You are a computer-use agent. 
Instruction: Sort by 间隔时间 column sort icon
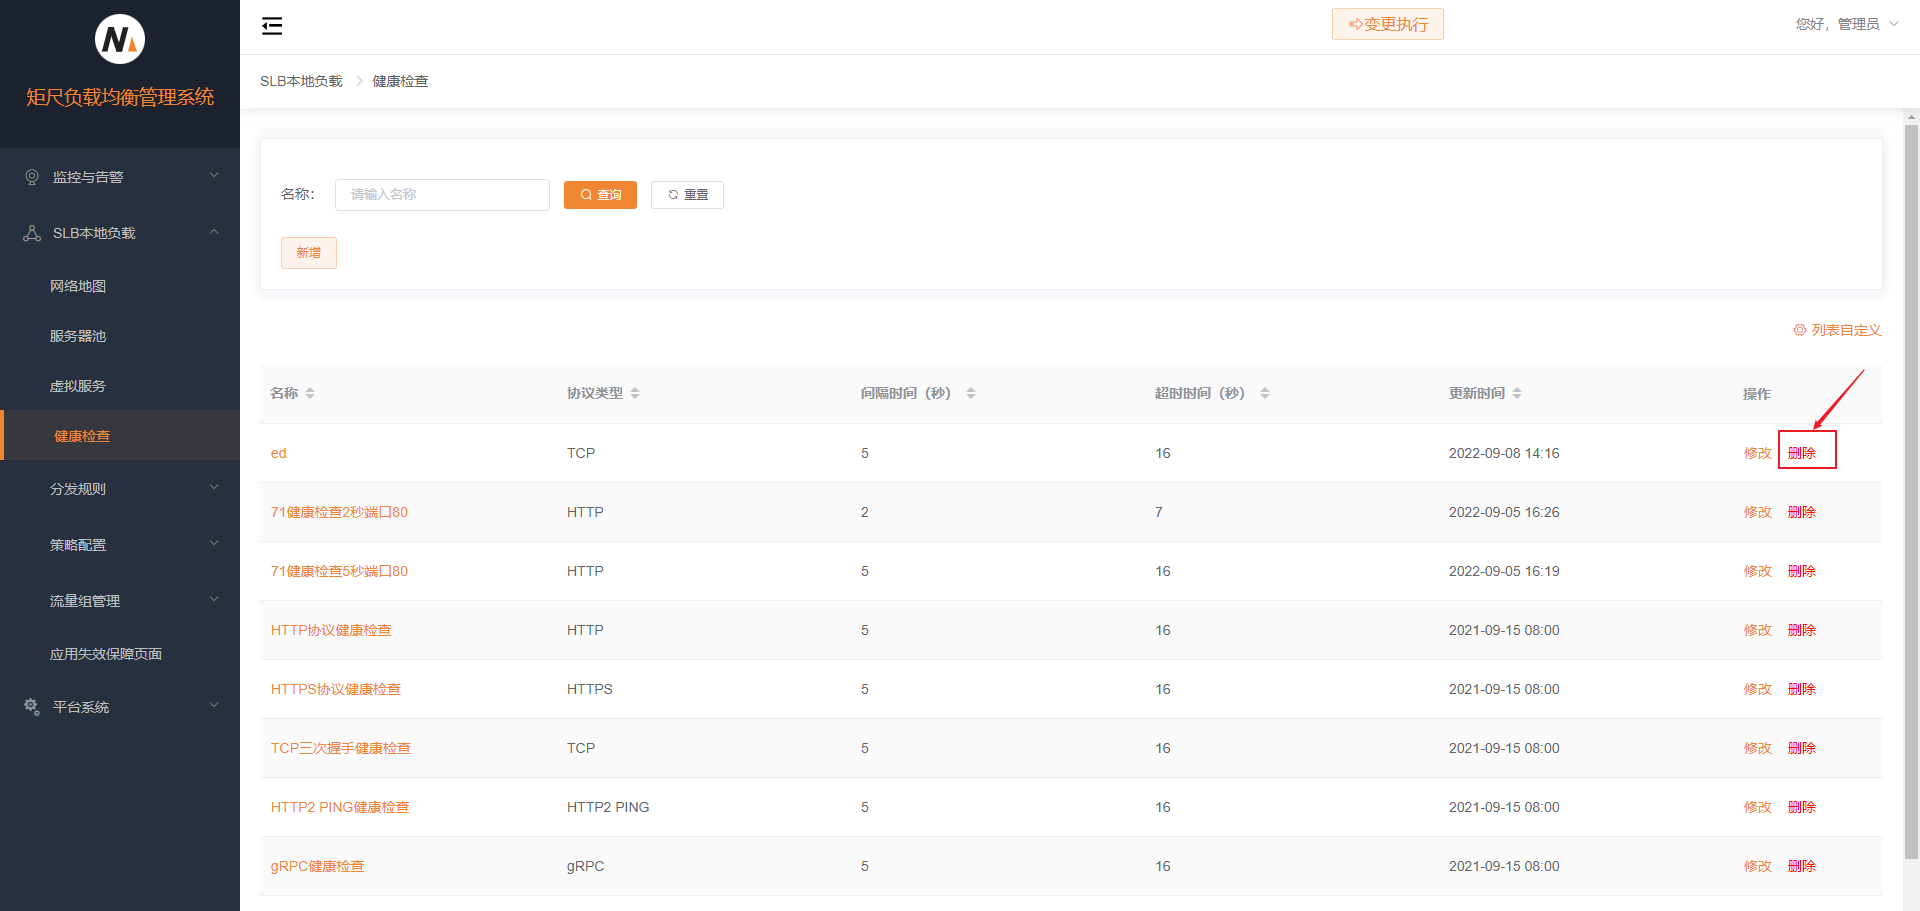[x=971, y=393]
